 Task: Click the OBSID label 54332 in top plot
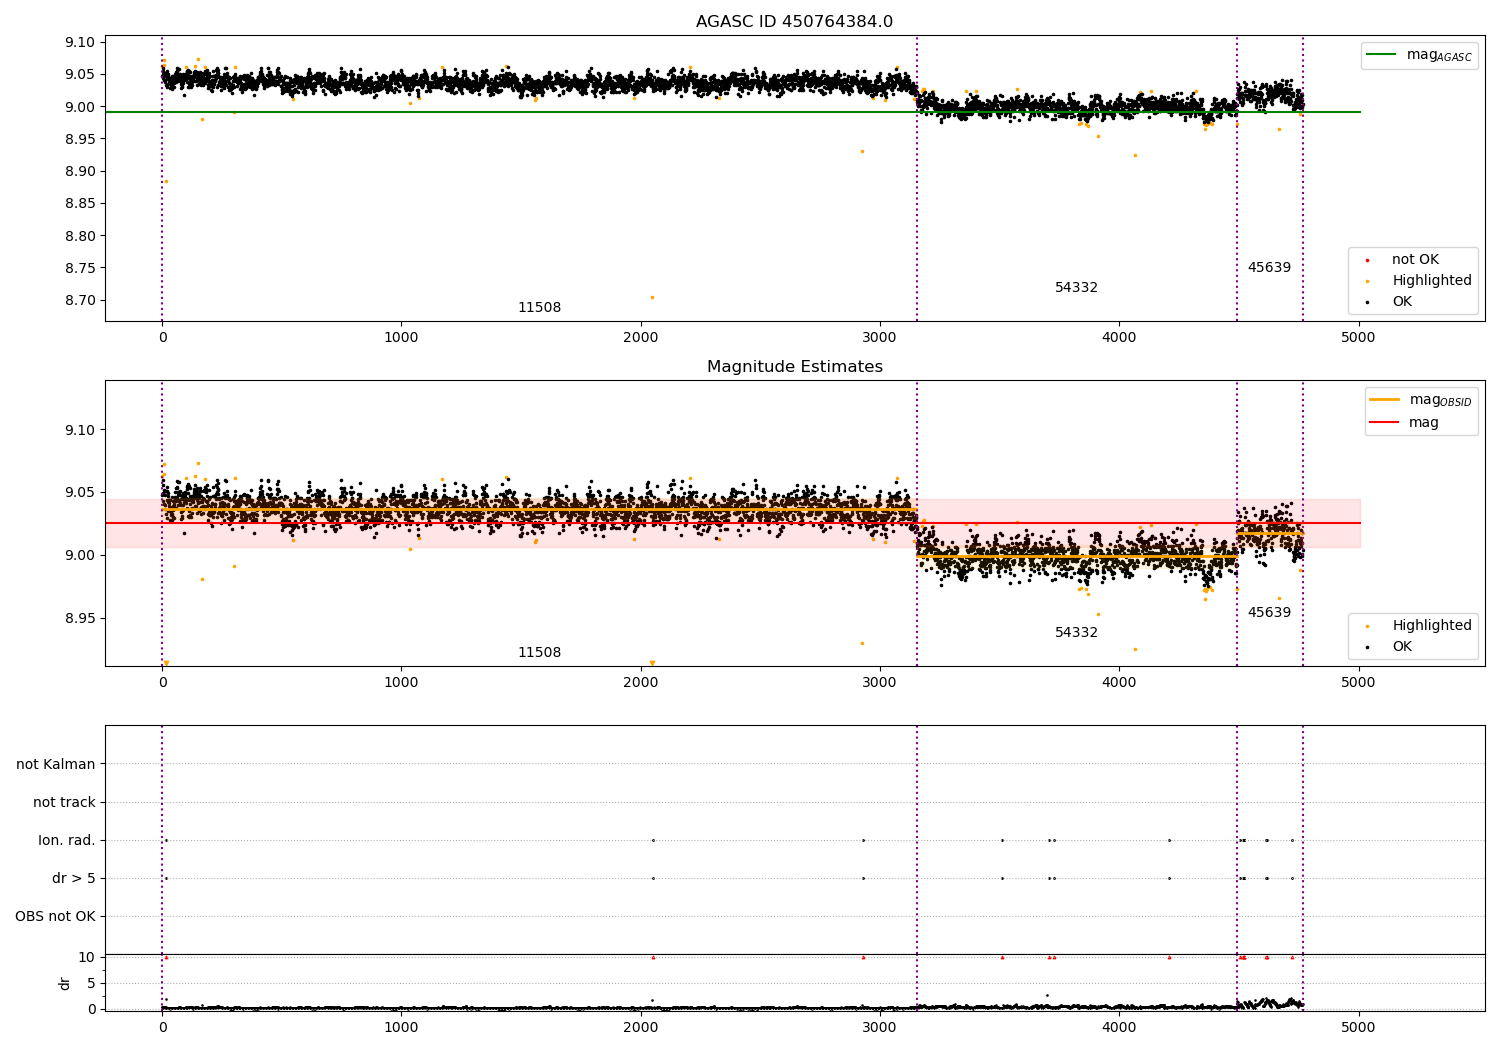click(1076, 288)
